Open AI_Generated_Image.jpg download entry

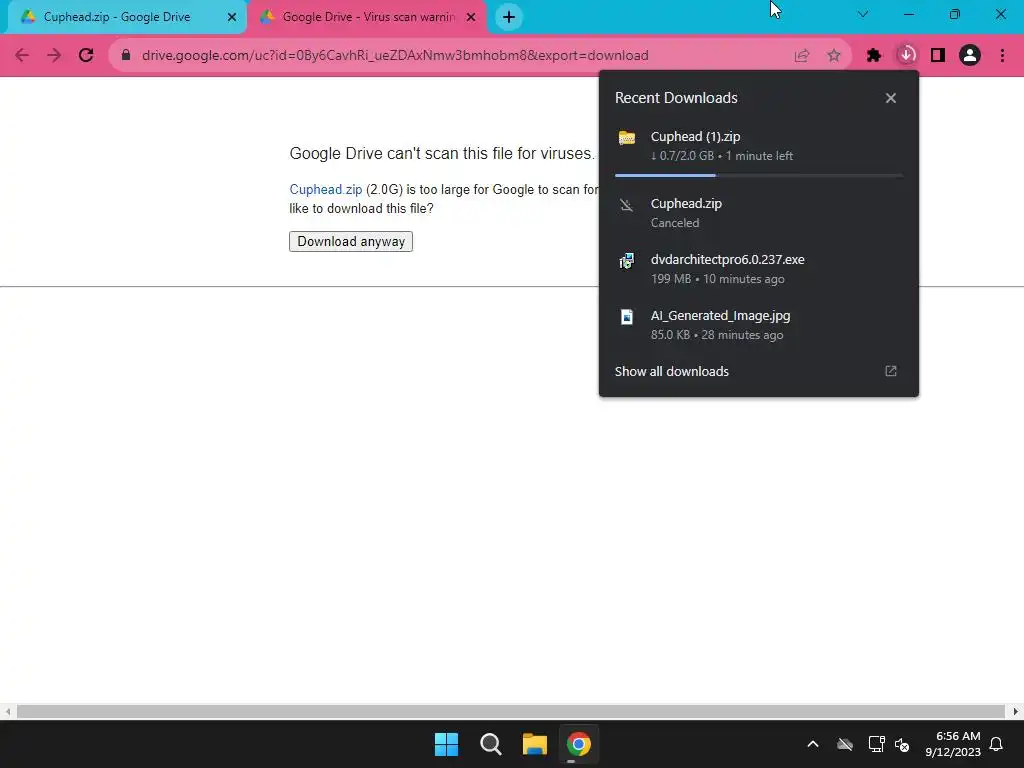759,325
